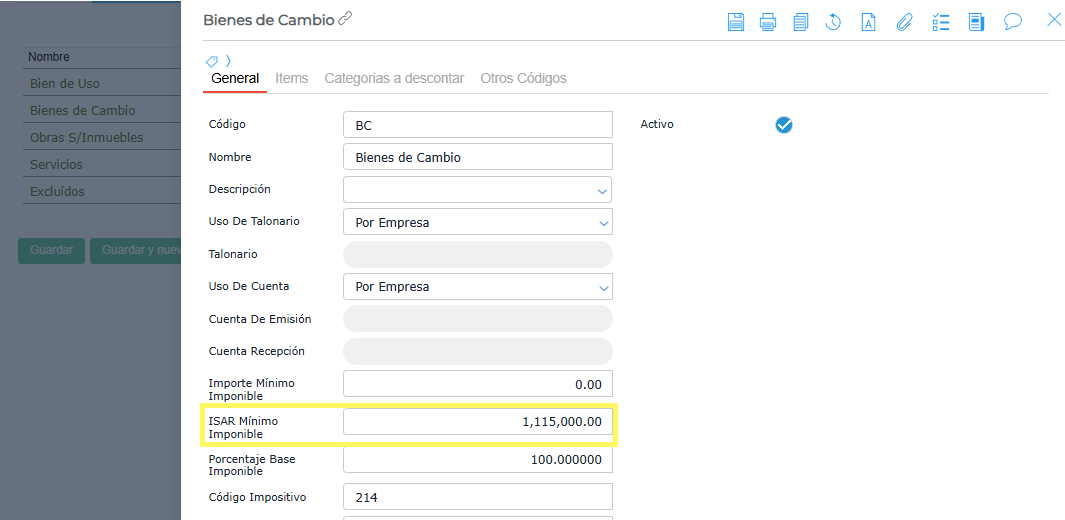The width and height of the screenshot is (1065, 520).
Task: Switch to the Items tab
Action: (x=292, y=78)
